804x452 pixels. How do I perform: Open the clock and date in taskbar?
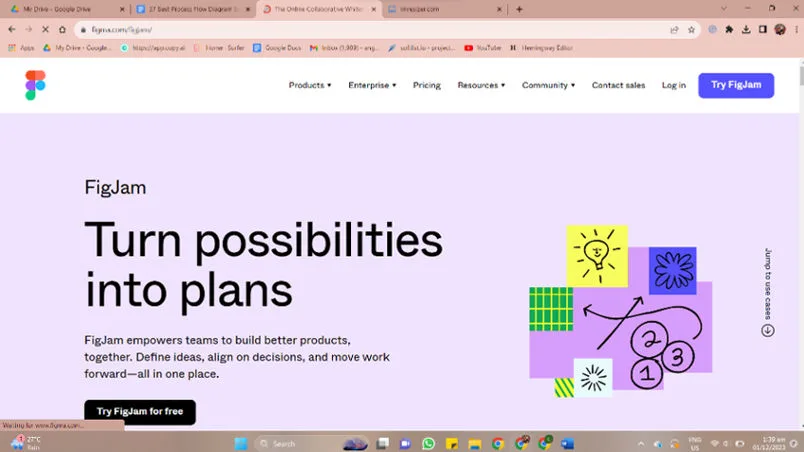point(768,443)
